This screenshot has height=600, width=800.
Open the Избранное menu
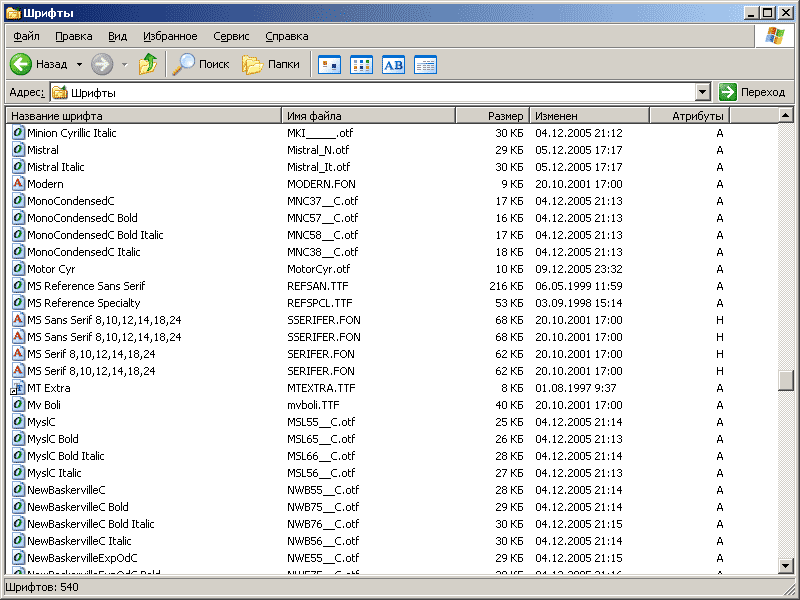pos(170,36)
